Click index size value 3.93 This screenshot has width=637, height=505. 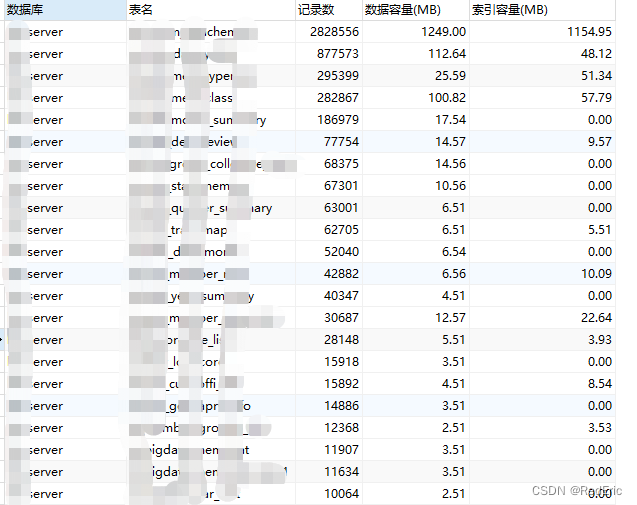(x=600, y=339)
